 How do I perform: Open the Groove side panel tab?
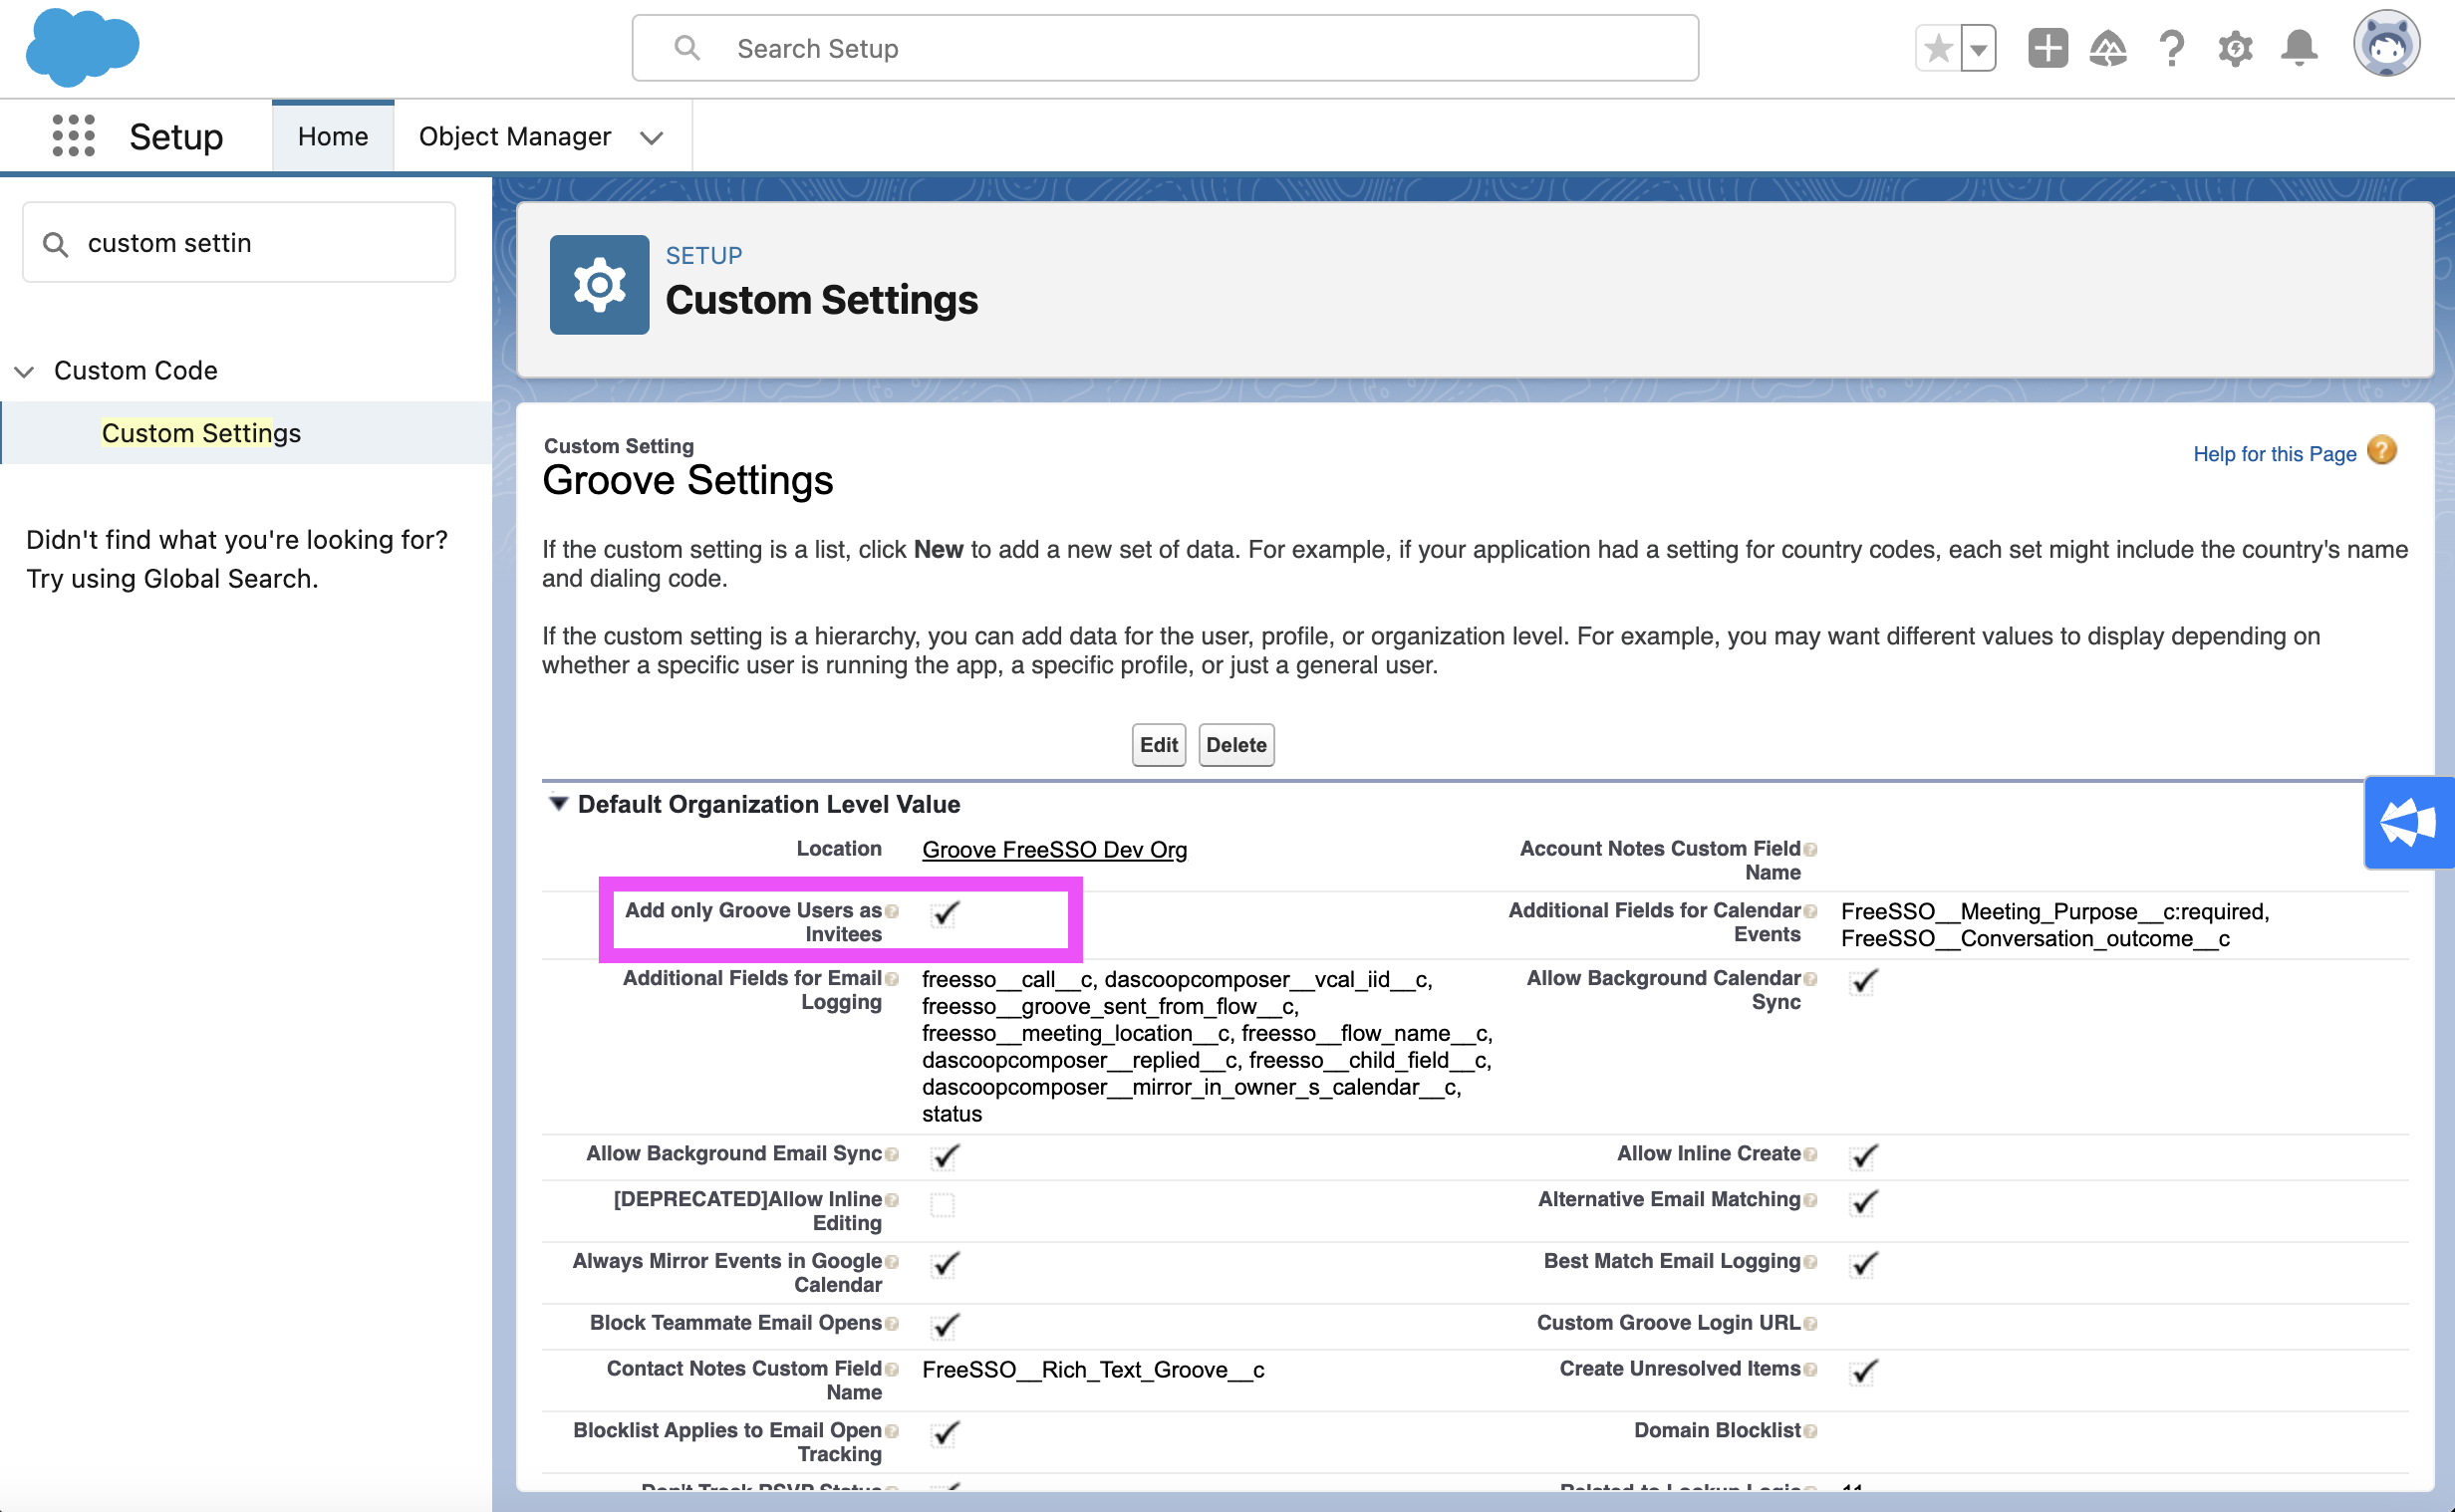(x=2409, y=822)
